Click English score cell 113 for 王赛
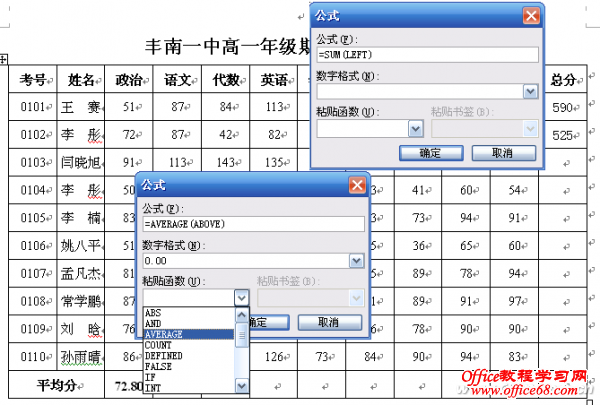The image size is (600, 405). (274, 107)
